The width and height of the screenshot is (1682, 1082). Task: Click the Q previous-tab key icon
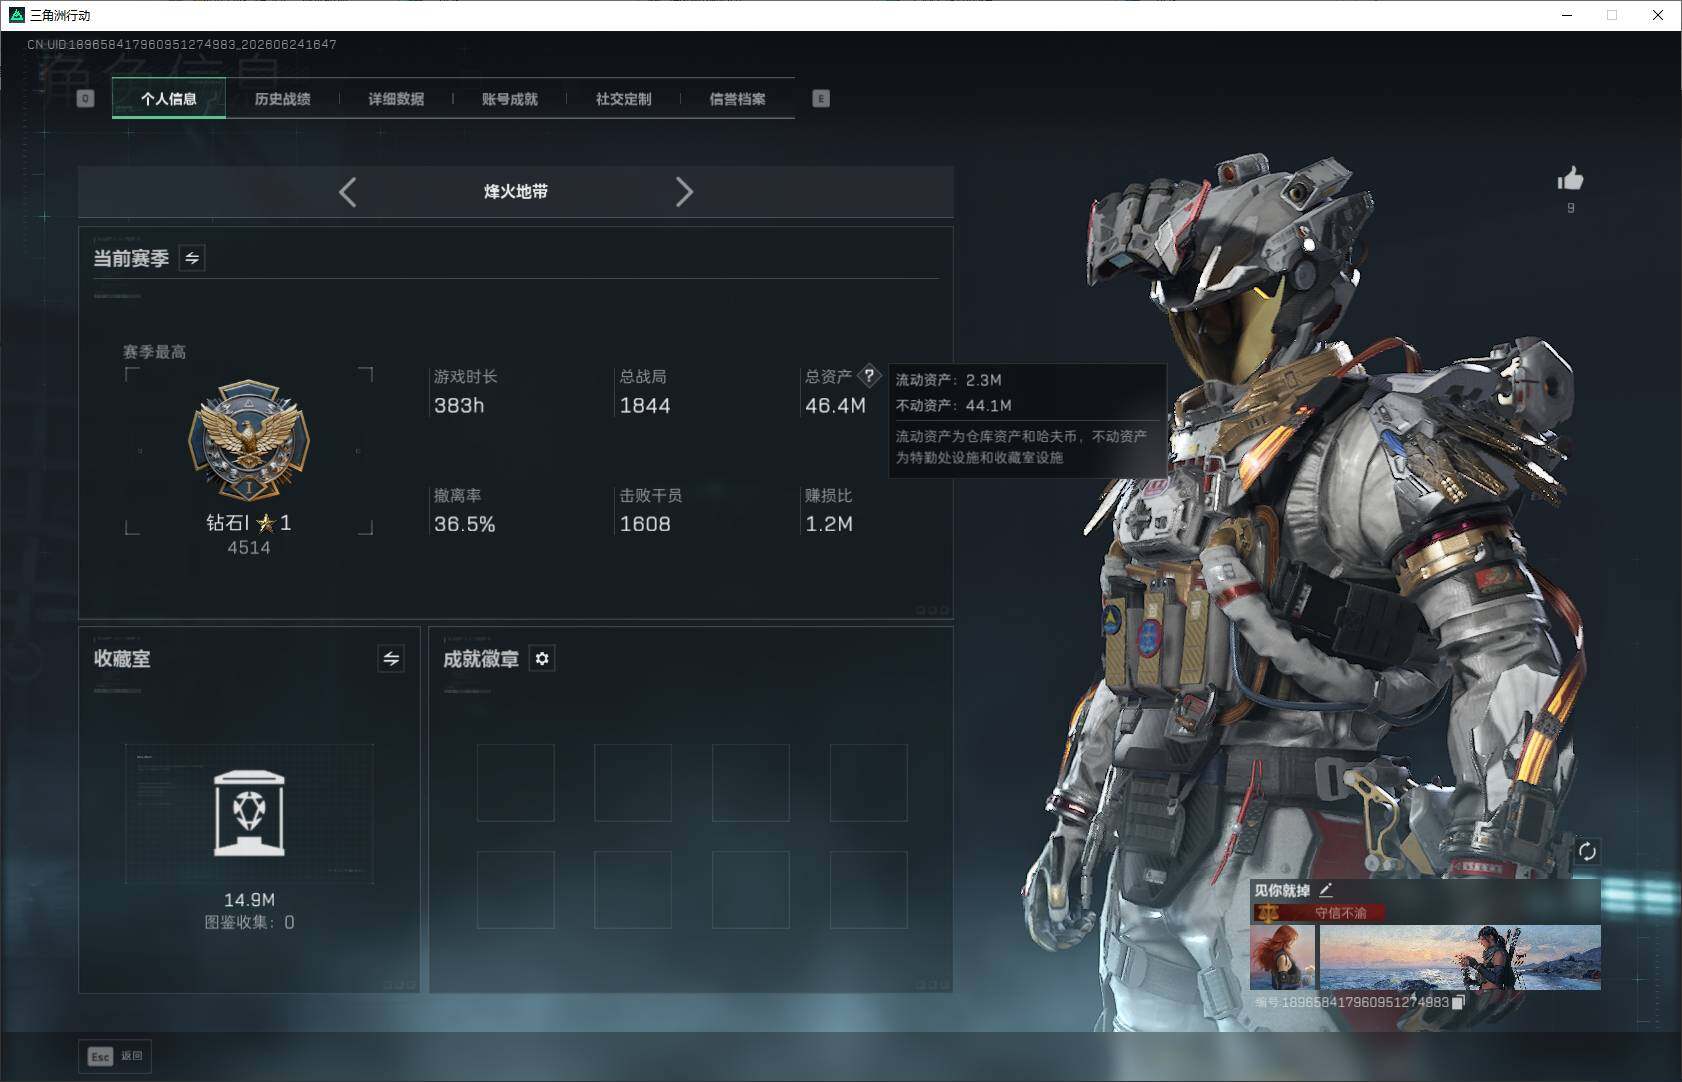tap(85, 98)
